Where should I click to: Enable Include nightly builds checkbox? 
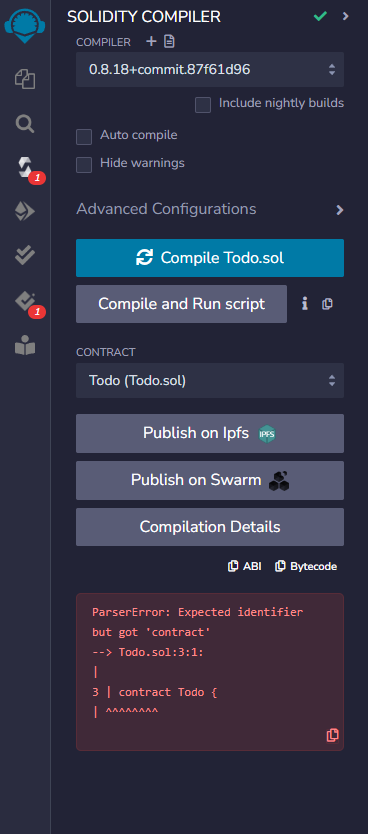[203, 105]
